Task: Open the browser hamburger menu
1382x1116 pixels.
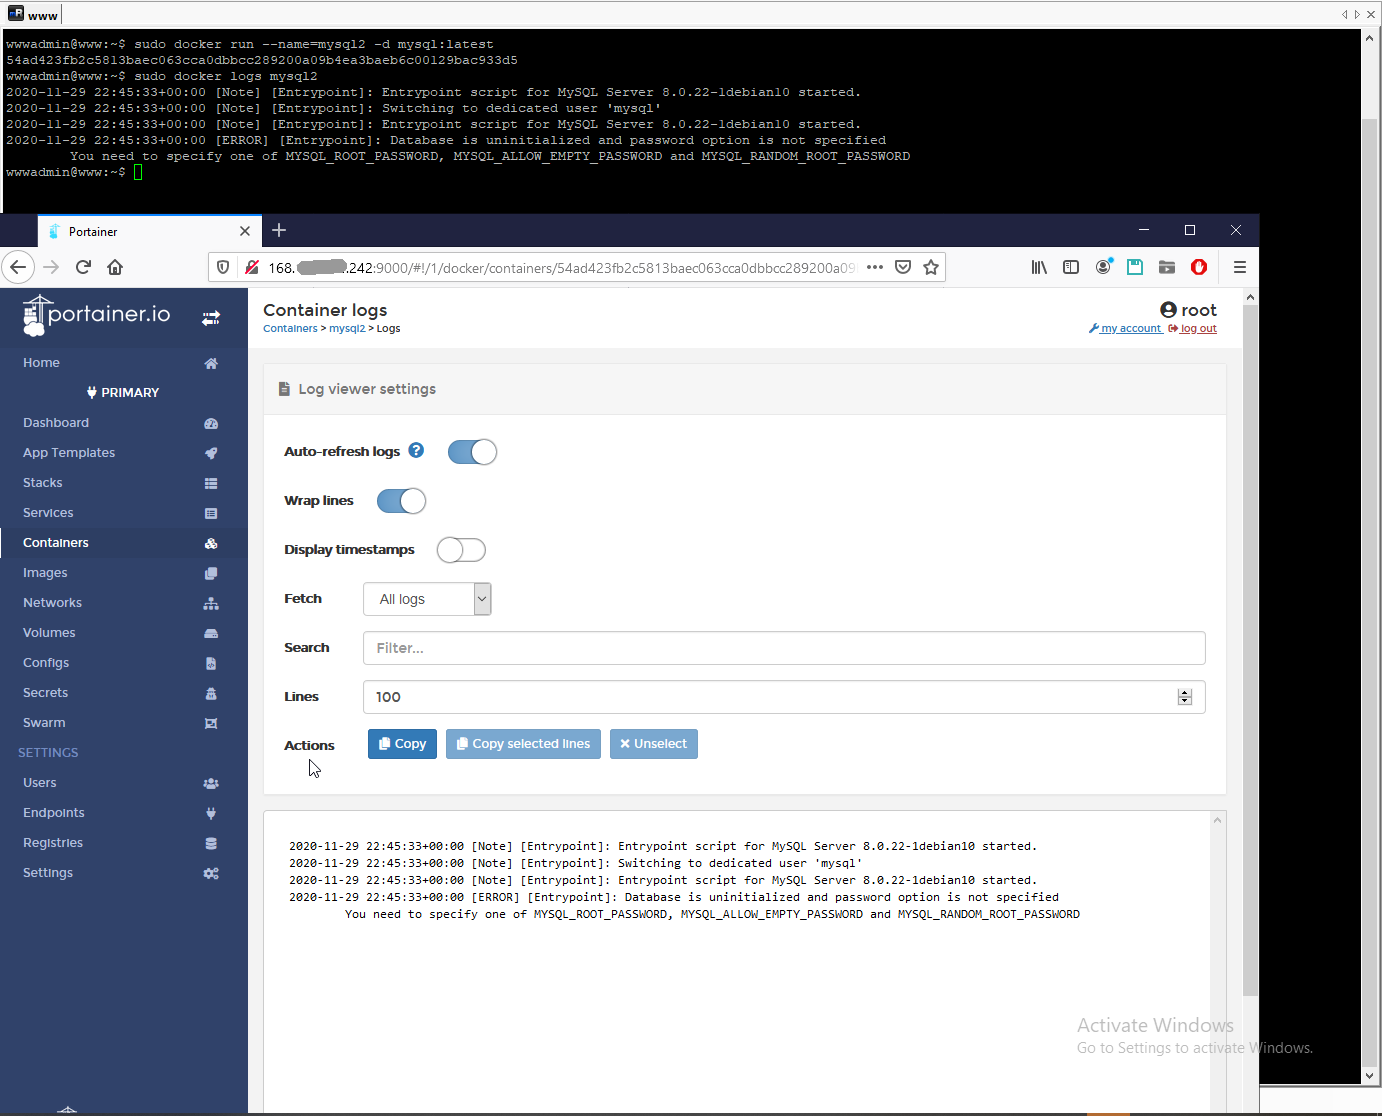Action: pos(1240,267)
